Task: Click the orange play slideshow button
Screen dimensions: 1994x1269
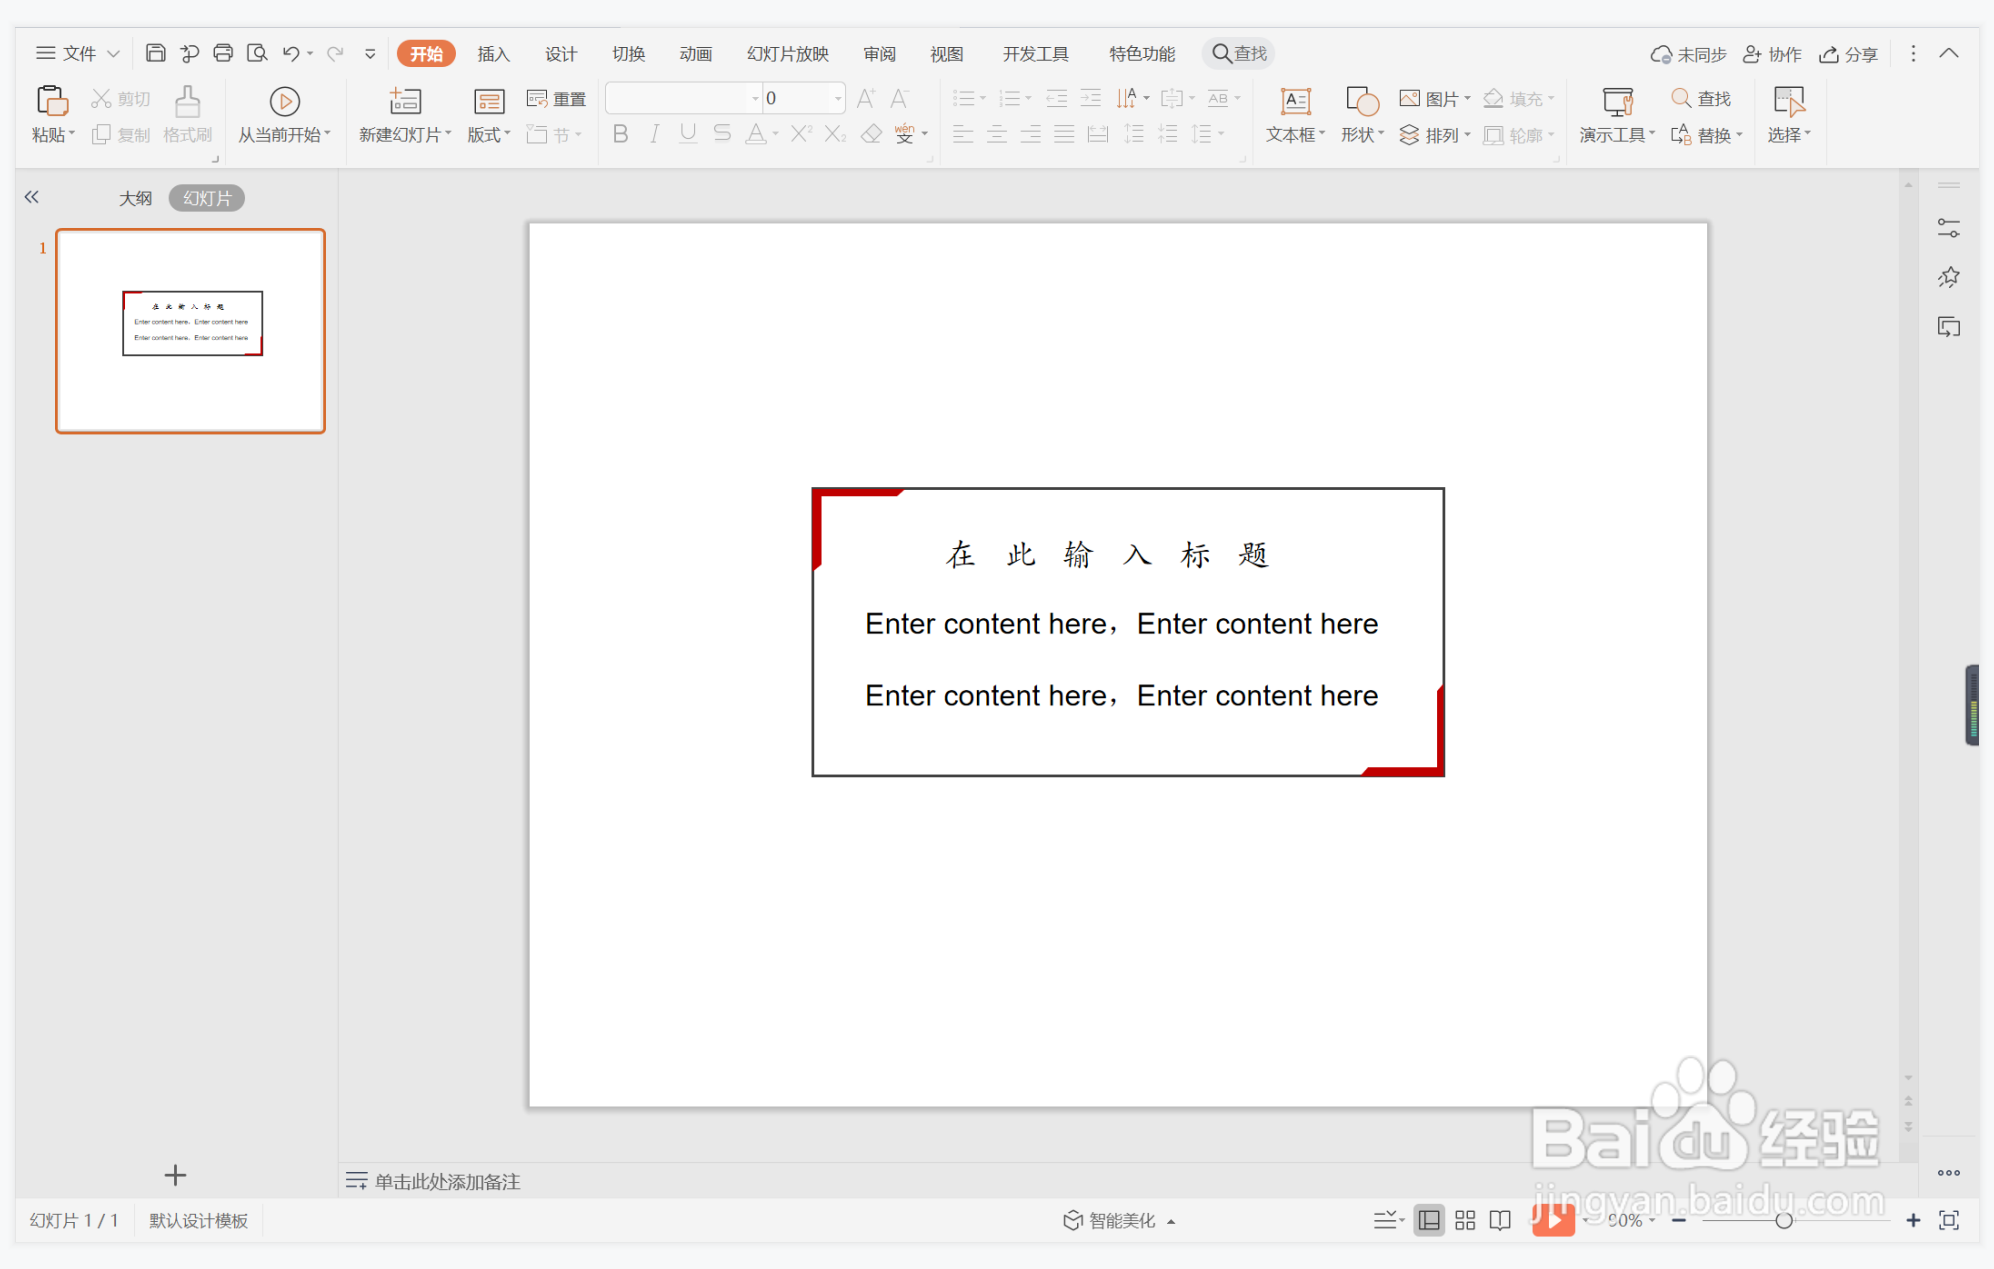Action: tap(1553, 1220)
